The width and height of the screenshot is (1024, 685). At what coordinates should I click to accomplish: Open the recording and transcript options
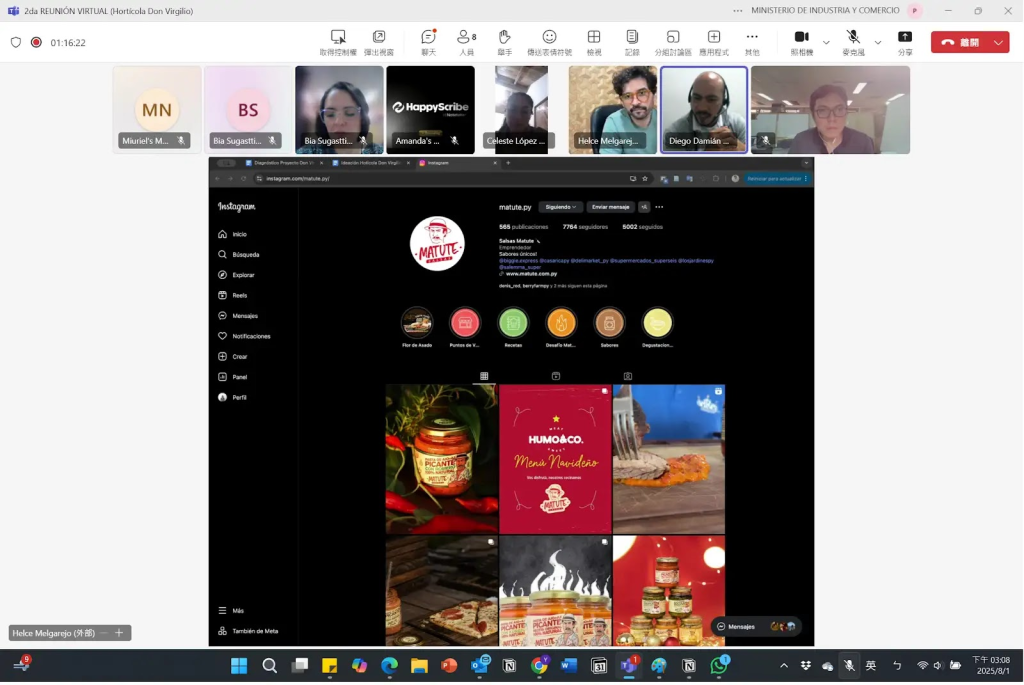(x=632, y=42)
